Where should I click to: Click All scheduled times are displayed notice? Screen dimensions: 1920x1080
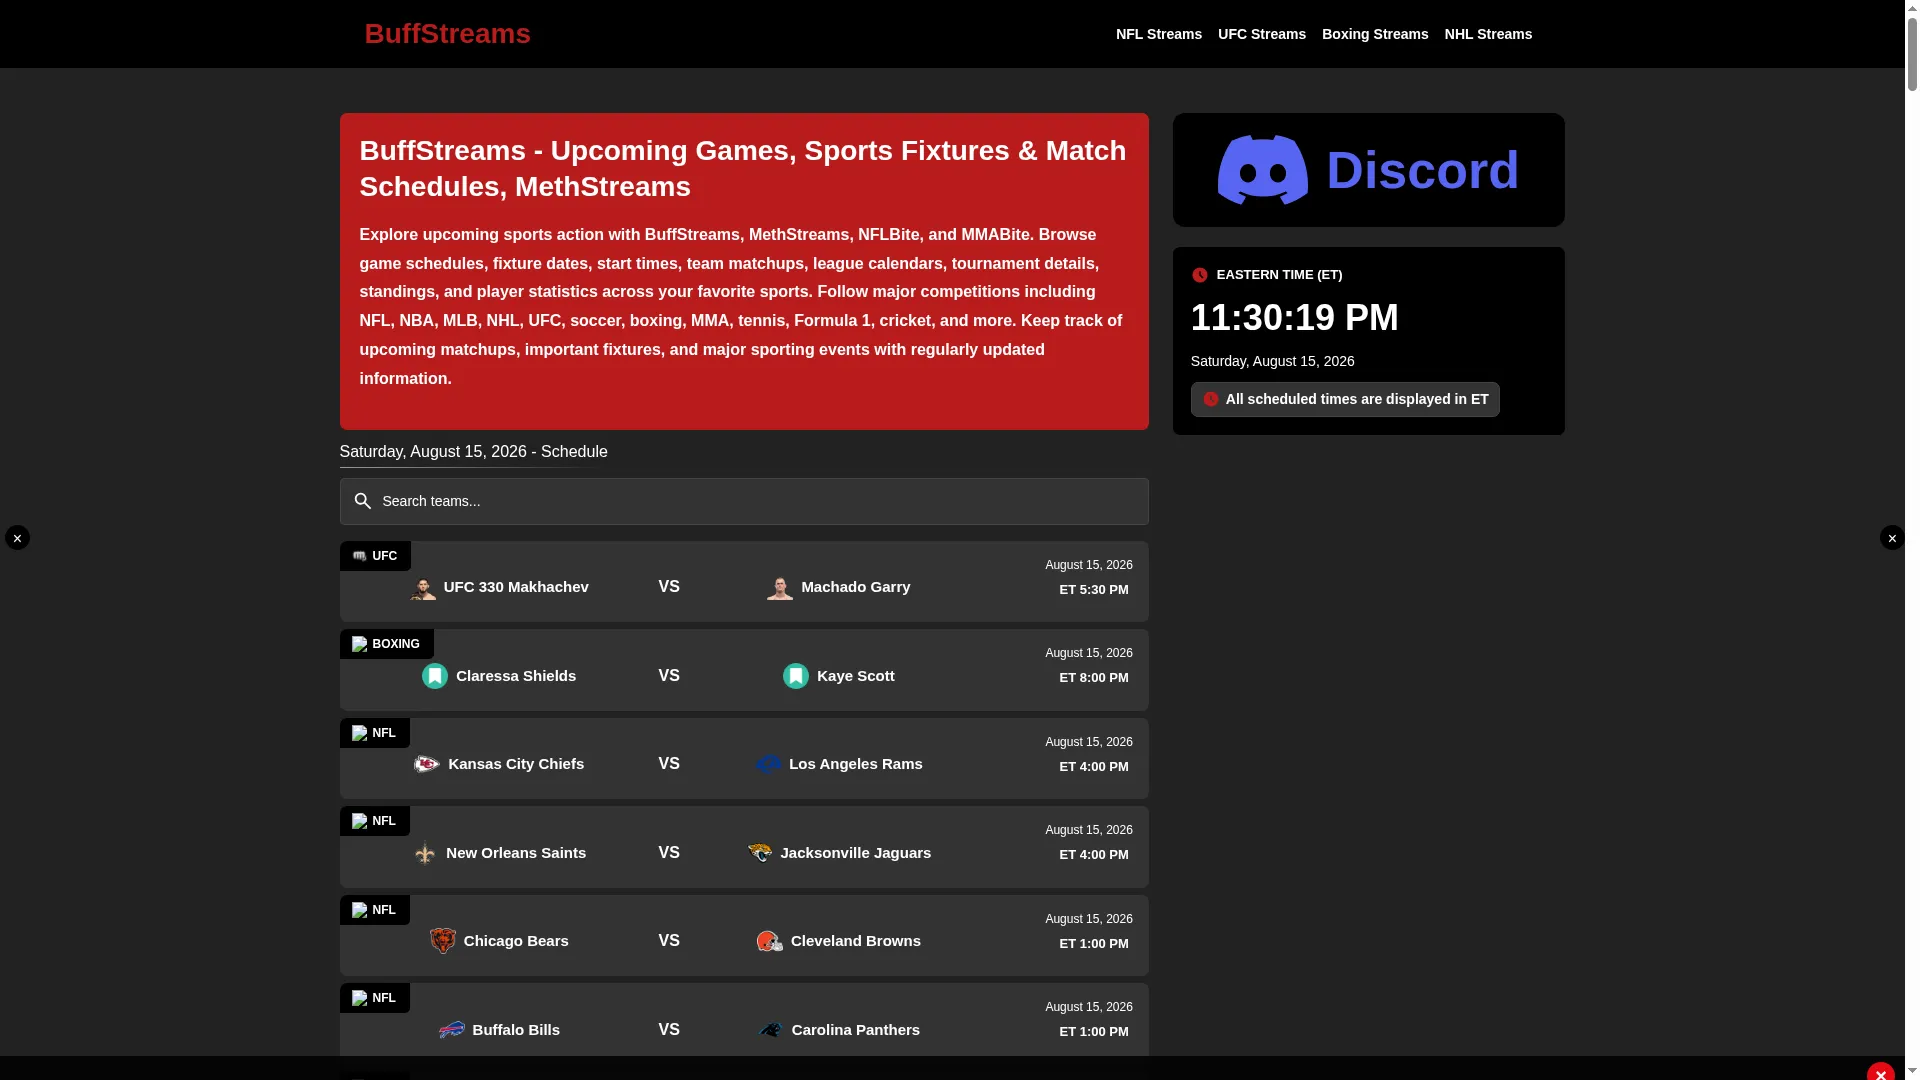(x=1345, y=399)
